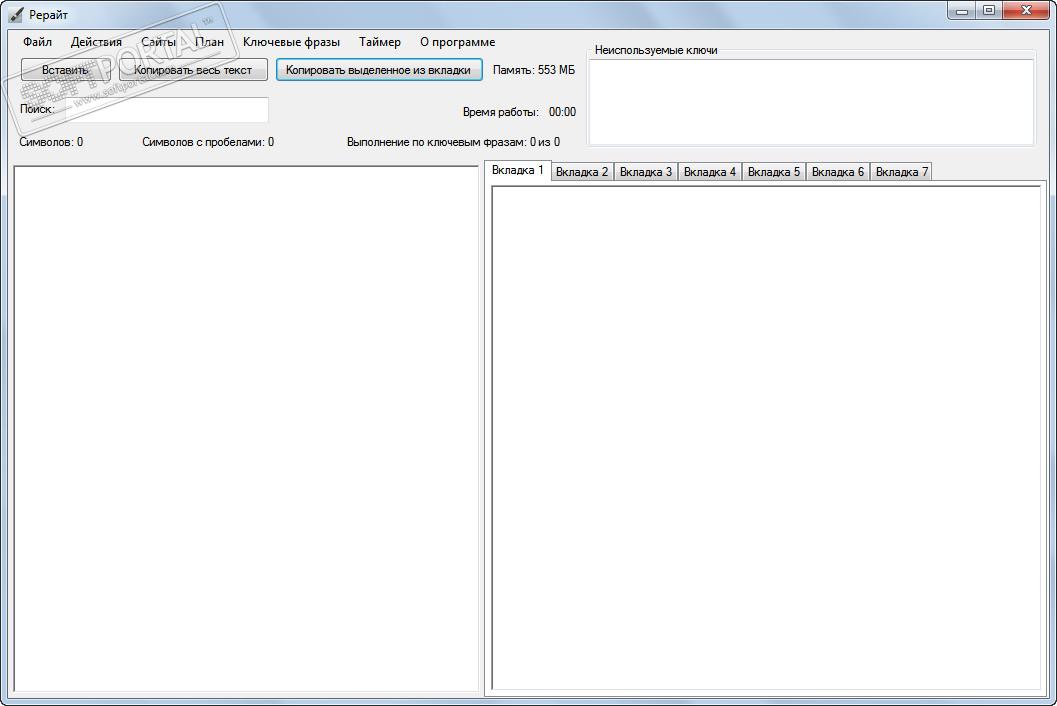Switch to Вкладка 1 tab
Screen dimensions: 1057x706
(x=518, y=170)
